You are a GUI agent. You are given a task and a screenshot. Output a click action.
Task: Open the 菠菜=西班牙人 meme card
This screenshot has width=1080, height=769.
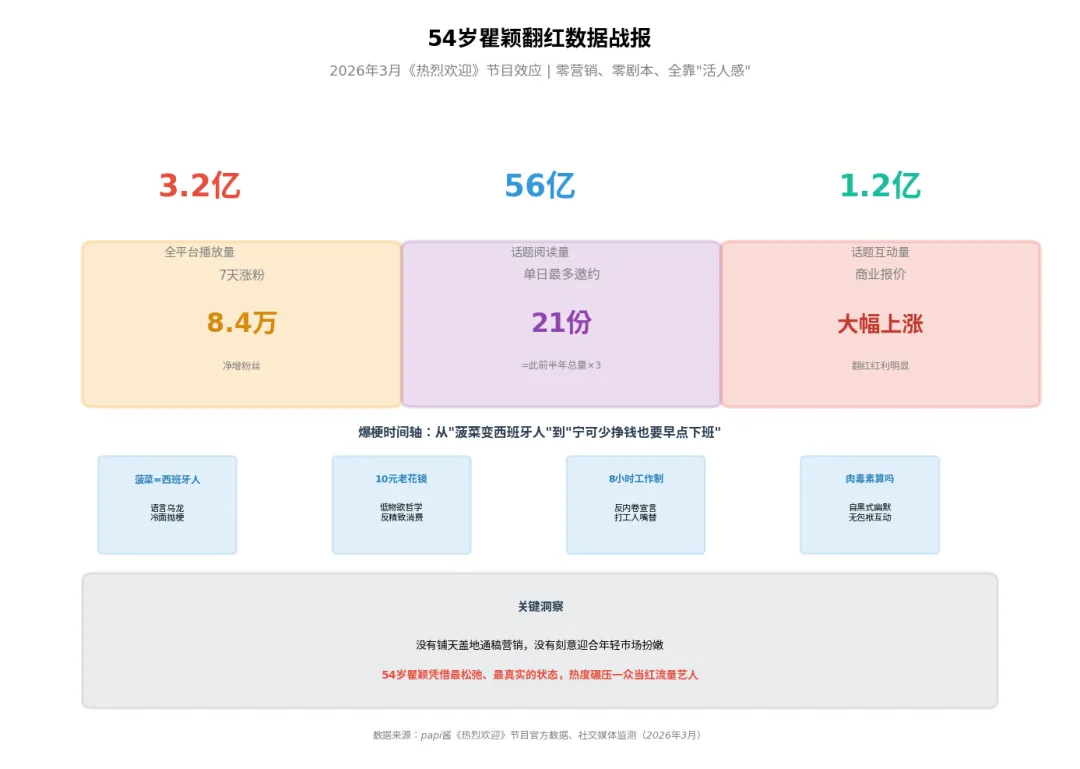click(166, 505)
